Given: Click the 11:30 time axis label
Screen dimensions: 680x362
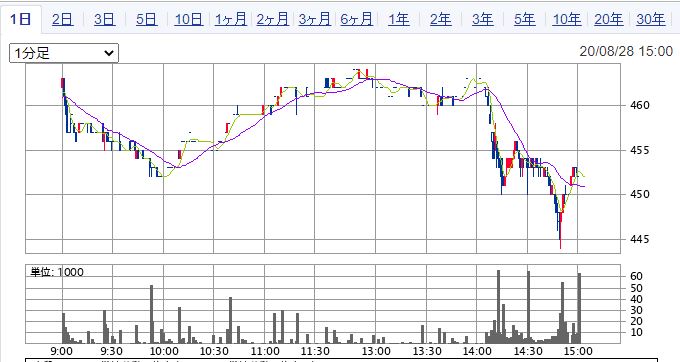Looking at the screenshot, I should pos(315,351).
